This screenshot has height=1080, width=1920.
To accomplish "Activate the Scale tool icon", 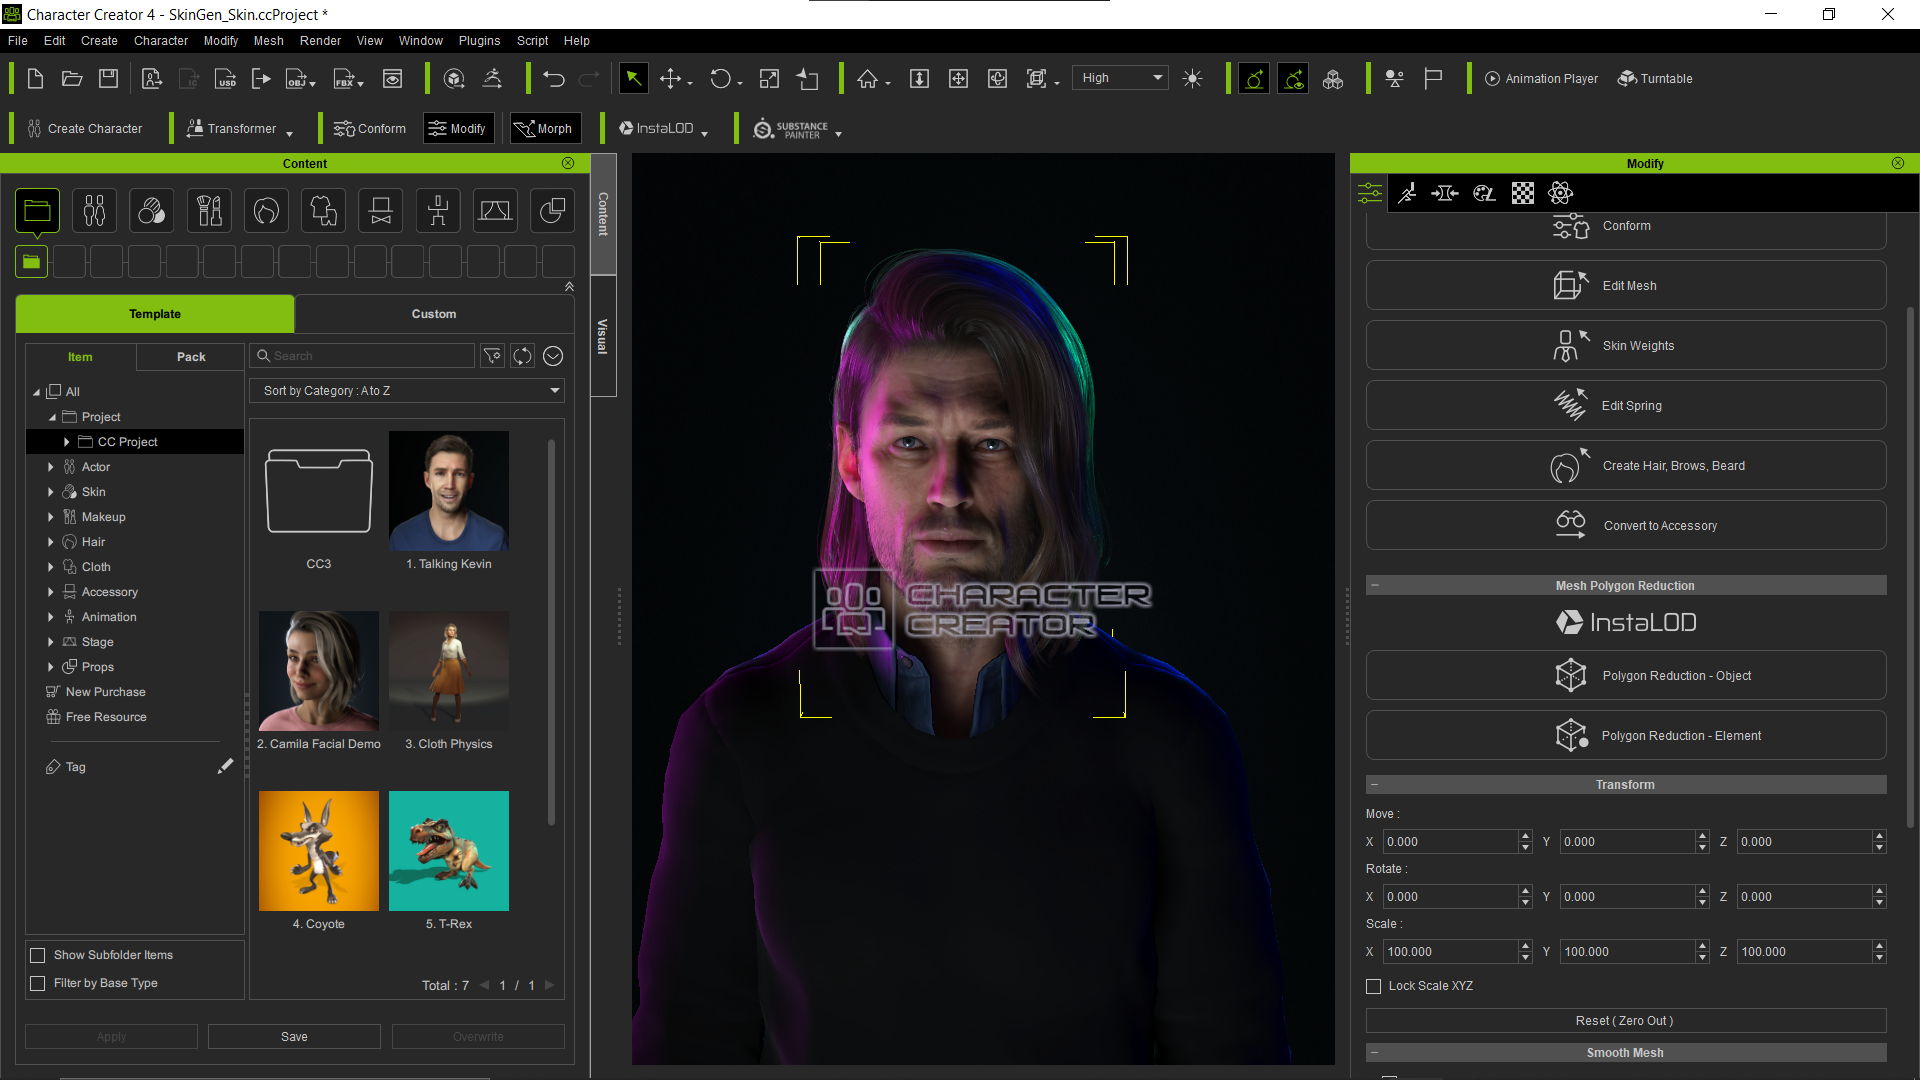I will tap(769, 78).
